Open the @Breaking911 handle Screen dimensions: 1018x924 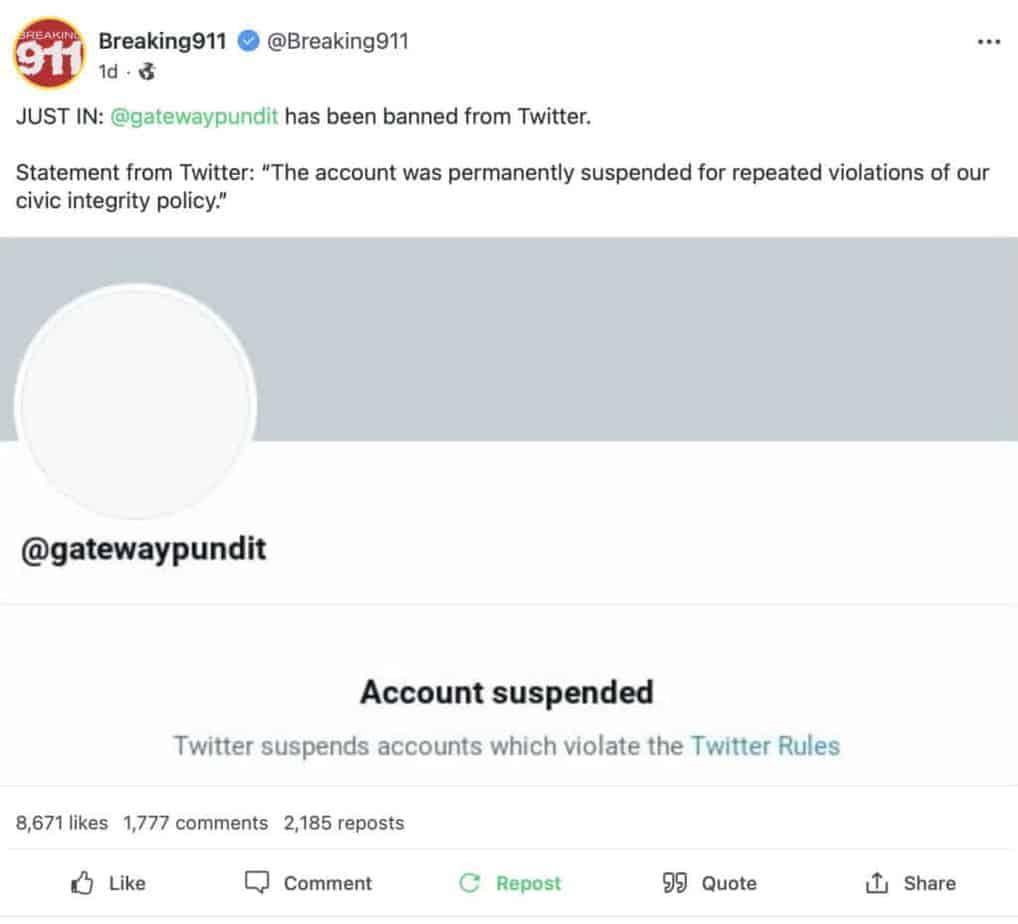click(x=338, y=41)
